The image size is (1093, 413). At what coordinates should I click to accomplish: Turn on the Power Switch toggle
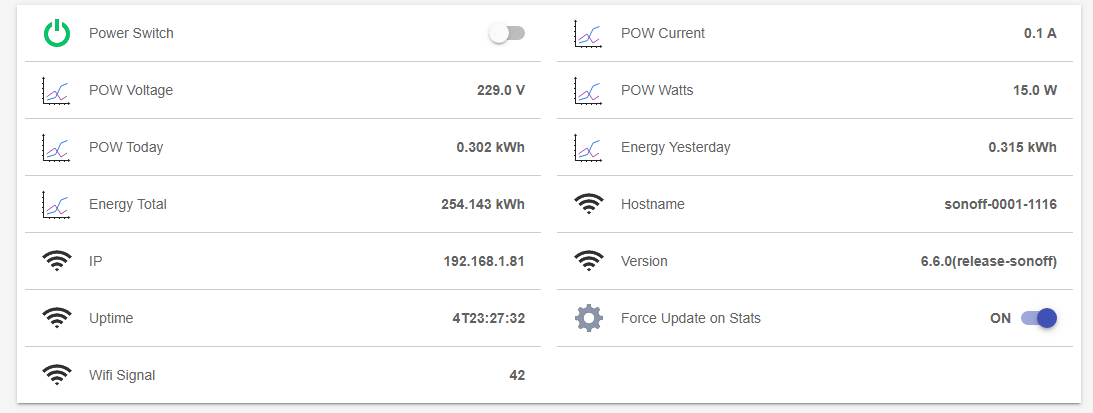[507, 33]
